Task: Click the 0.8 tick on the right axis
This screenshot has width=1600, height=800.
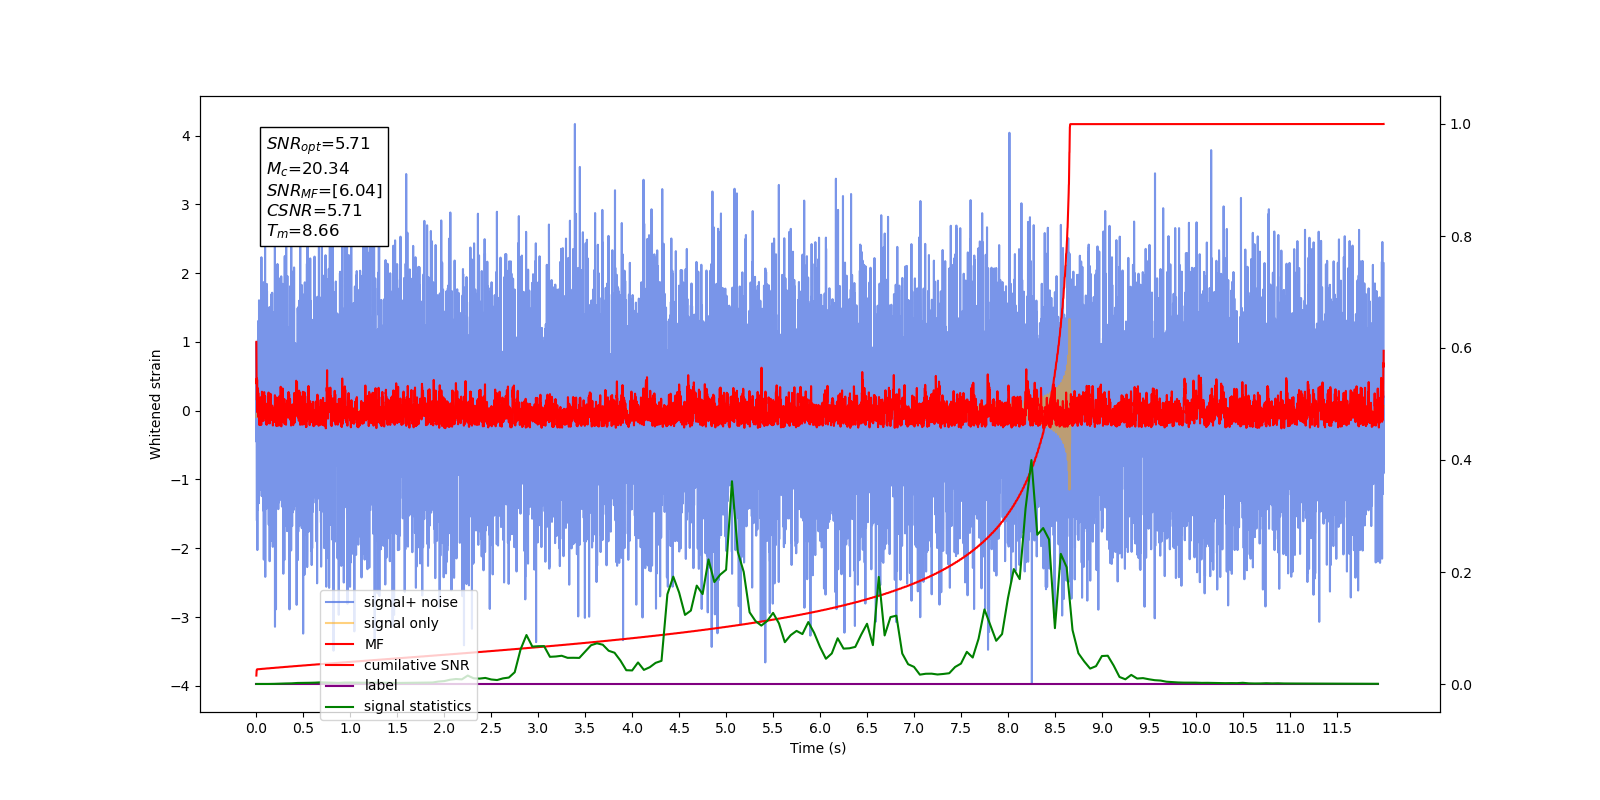Action: [1461, 237]
